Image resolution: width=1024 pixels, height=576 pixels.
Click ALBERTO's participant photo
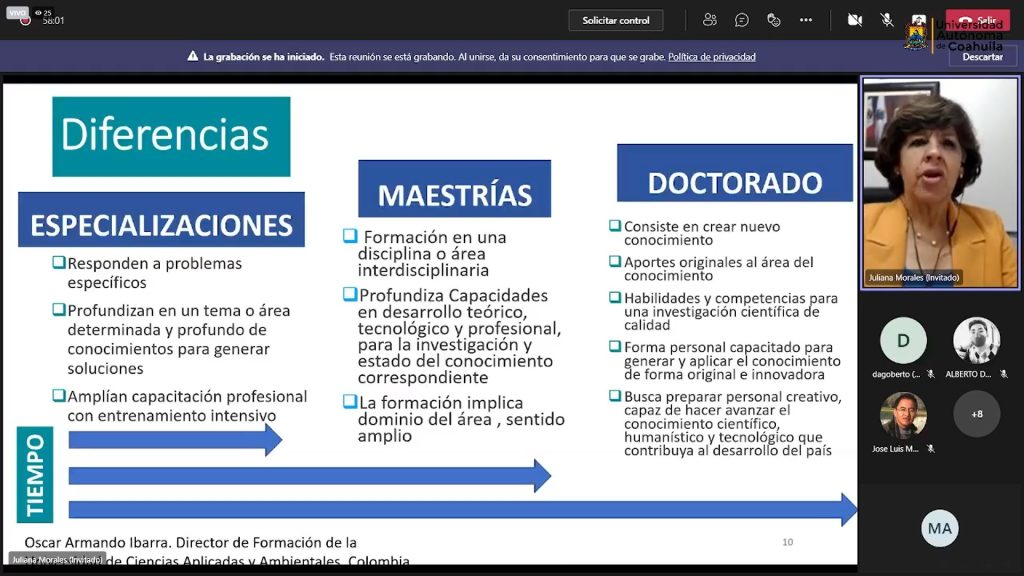976,341
